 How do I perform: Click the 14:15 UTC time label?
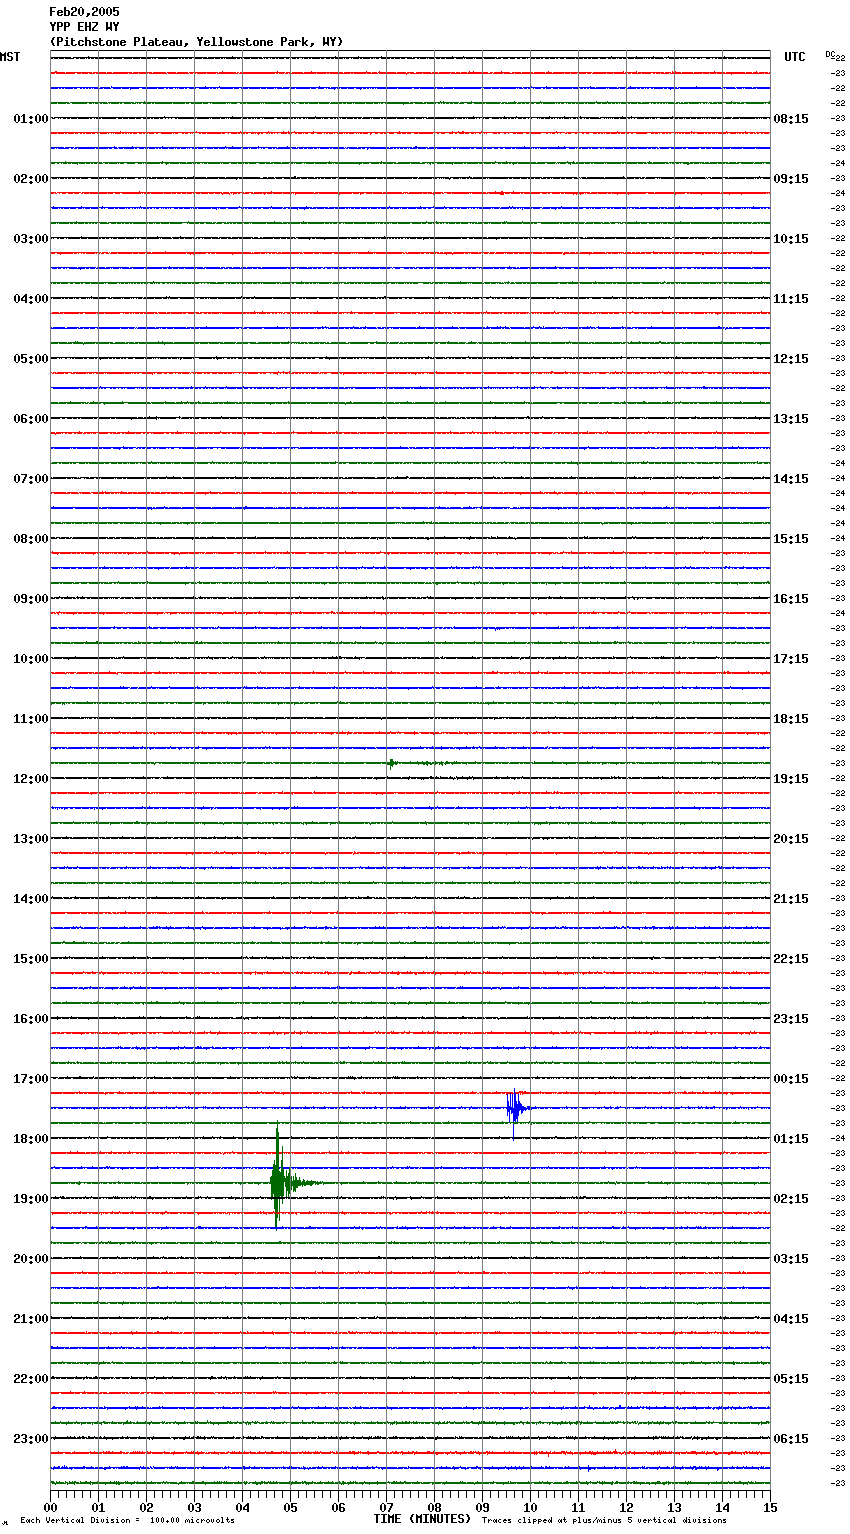pyautogui.click(x=791, y=478)
